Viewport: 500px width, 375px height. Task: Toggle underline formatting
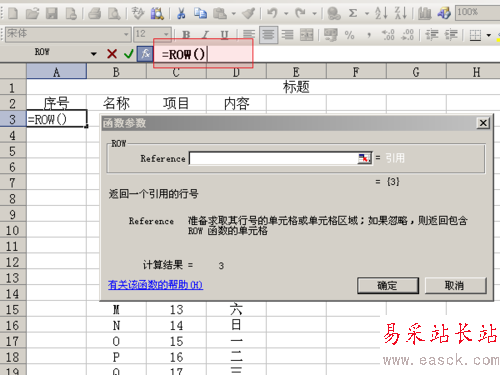(225, 34)
